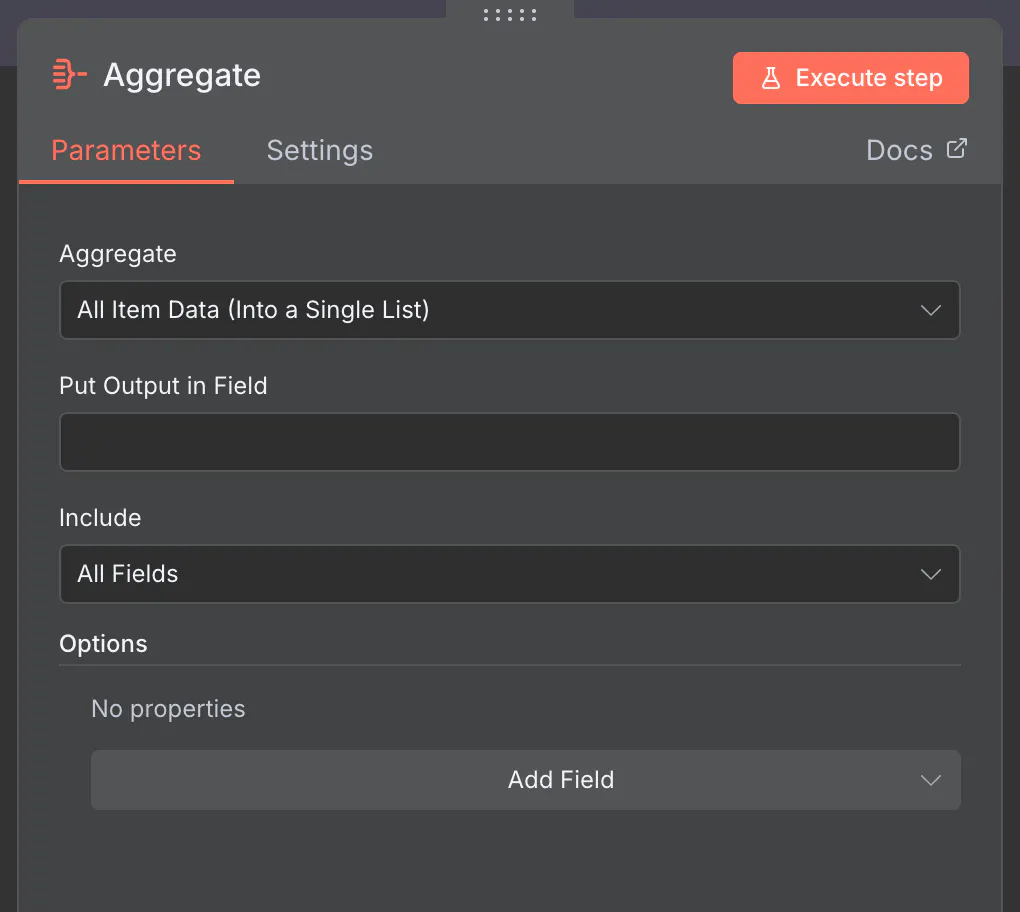Click the "Put Output in Field" label
Image resolution: width=1020 pixels, height=912 pixels.
click(x=163, y=386)
